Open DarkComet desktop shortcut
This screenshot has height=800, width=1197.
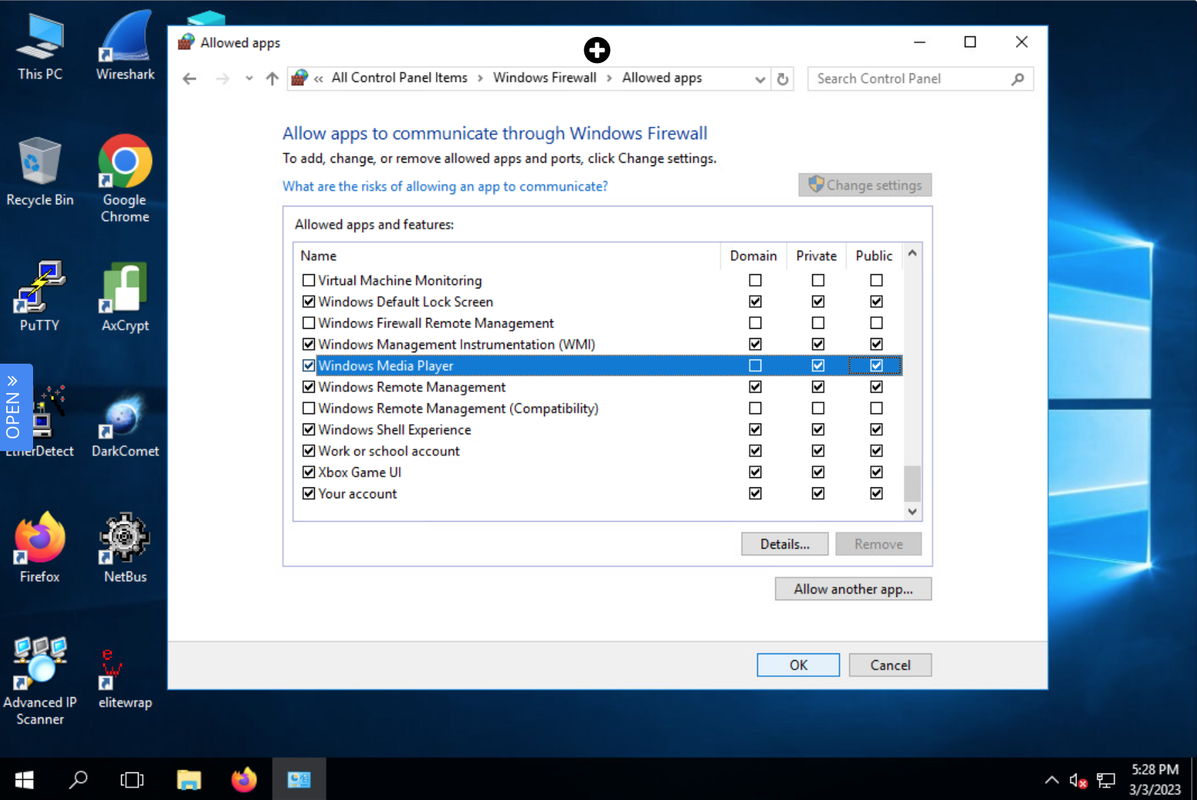point(125,424)
